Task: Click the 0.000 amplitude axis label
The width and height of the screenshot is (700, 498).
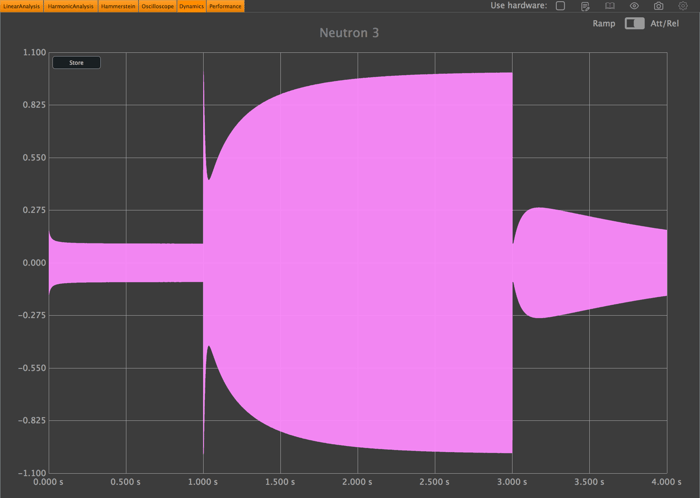Action: point(34,263)
